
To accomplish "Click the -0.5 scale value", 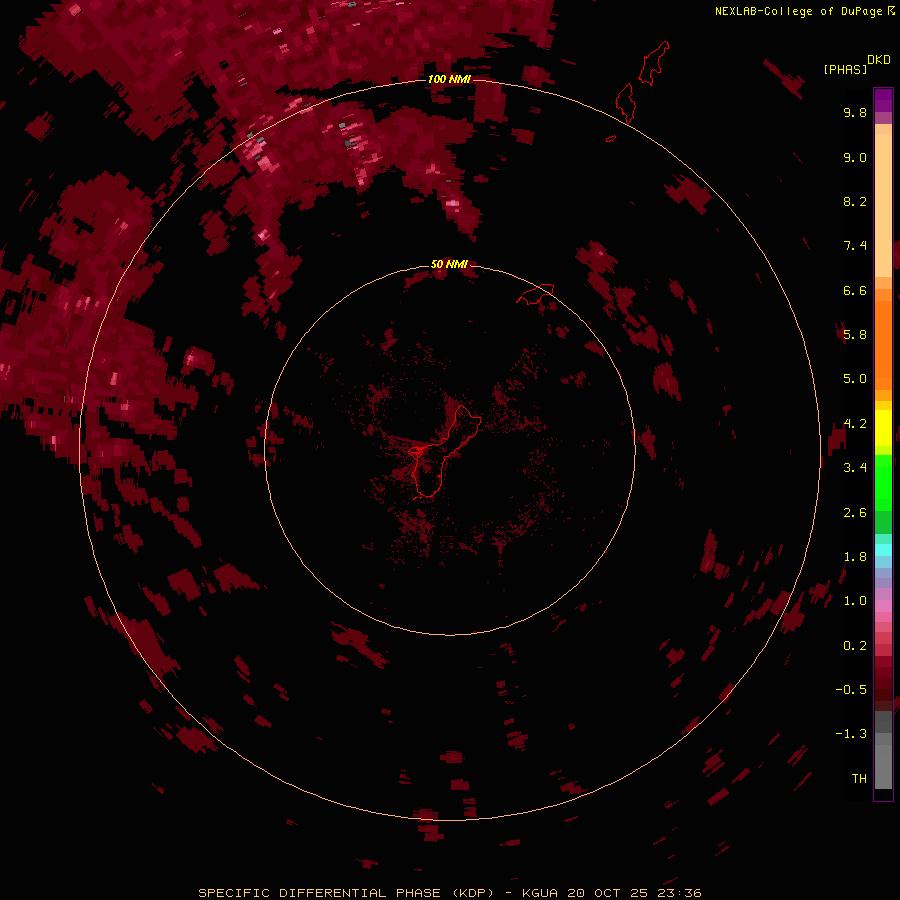I will tap(851, 690).
